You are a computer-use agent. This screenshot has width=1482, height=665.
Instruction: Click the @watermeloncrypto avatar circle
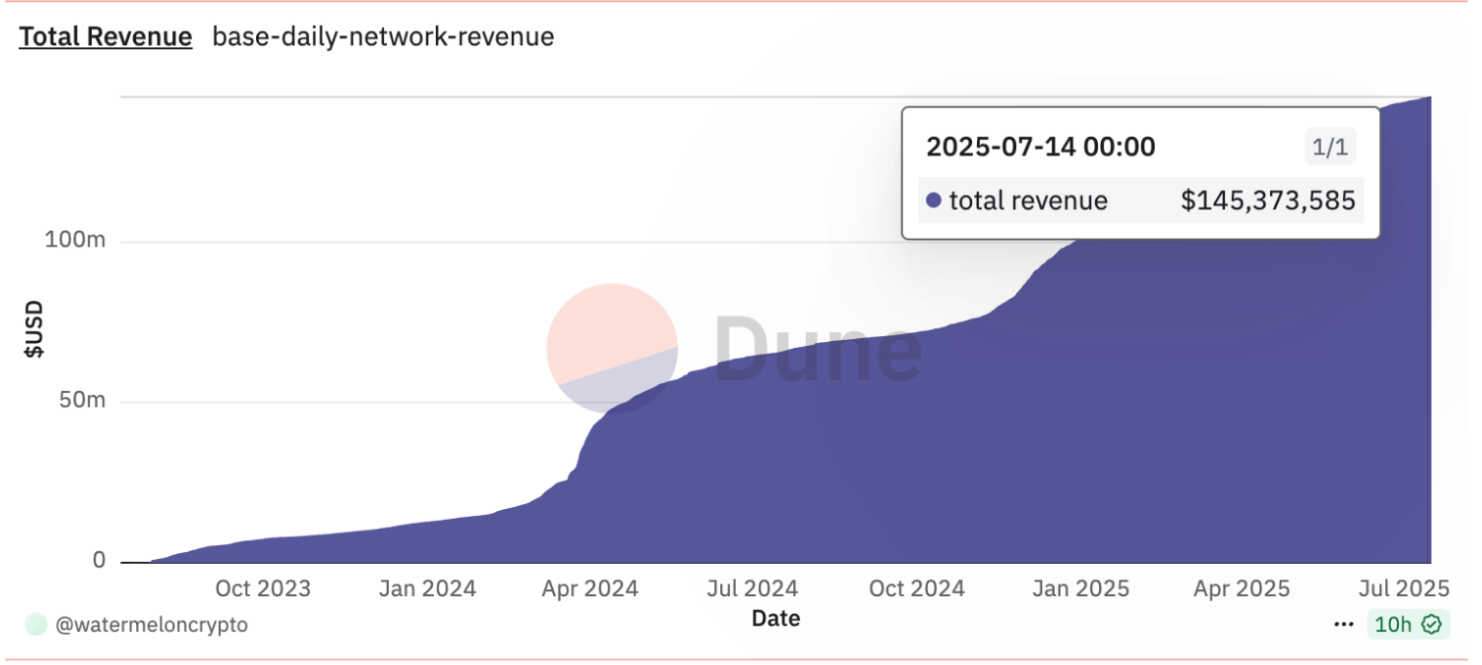coord(36,625)
